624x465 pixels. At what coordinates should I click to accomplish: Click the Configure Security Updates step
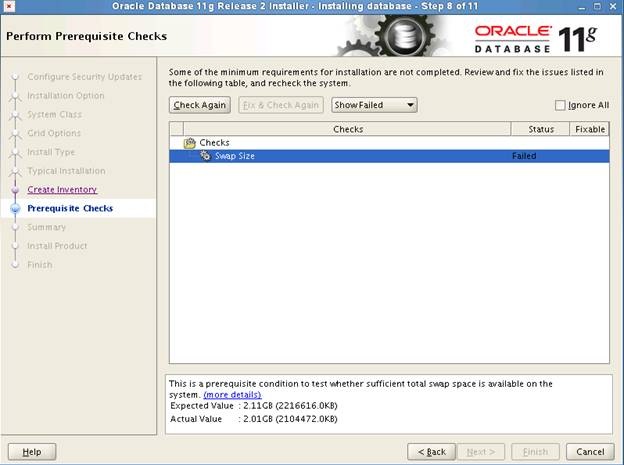[84, 76]
